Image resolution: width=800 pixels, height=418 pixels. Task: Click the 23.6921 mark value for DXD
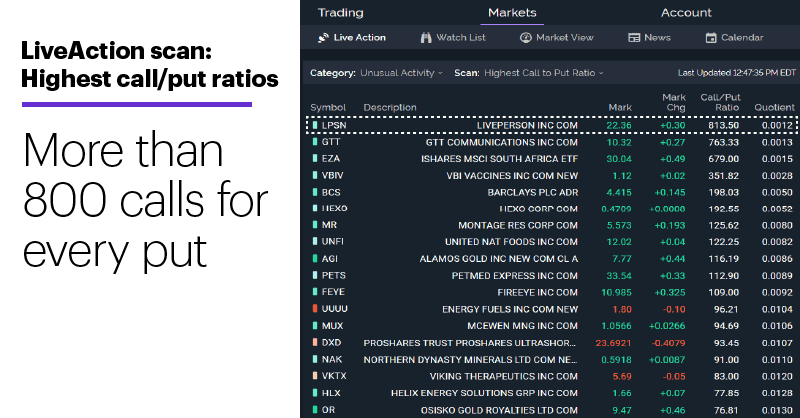[613, 343]
